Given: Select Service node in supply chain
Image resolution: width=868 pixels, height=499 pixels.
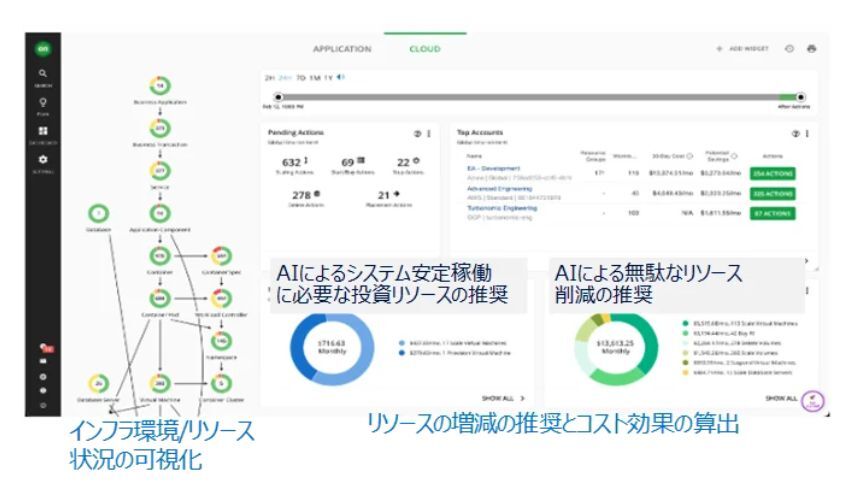Looking at the screenshot, I should pyautogui.click(x=160, y=171).
